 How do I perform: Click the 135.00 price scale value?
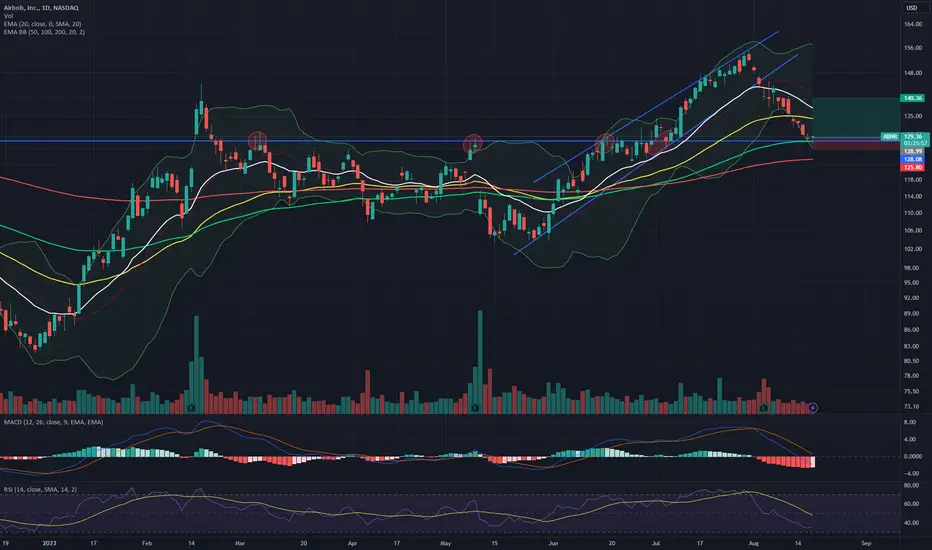(x=913, y=117)
